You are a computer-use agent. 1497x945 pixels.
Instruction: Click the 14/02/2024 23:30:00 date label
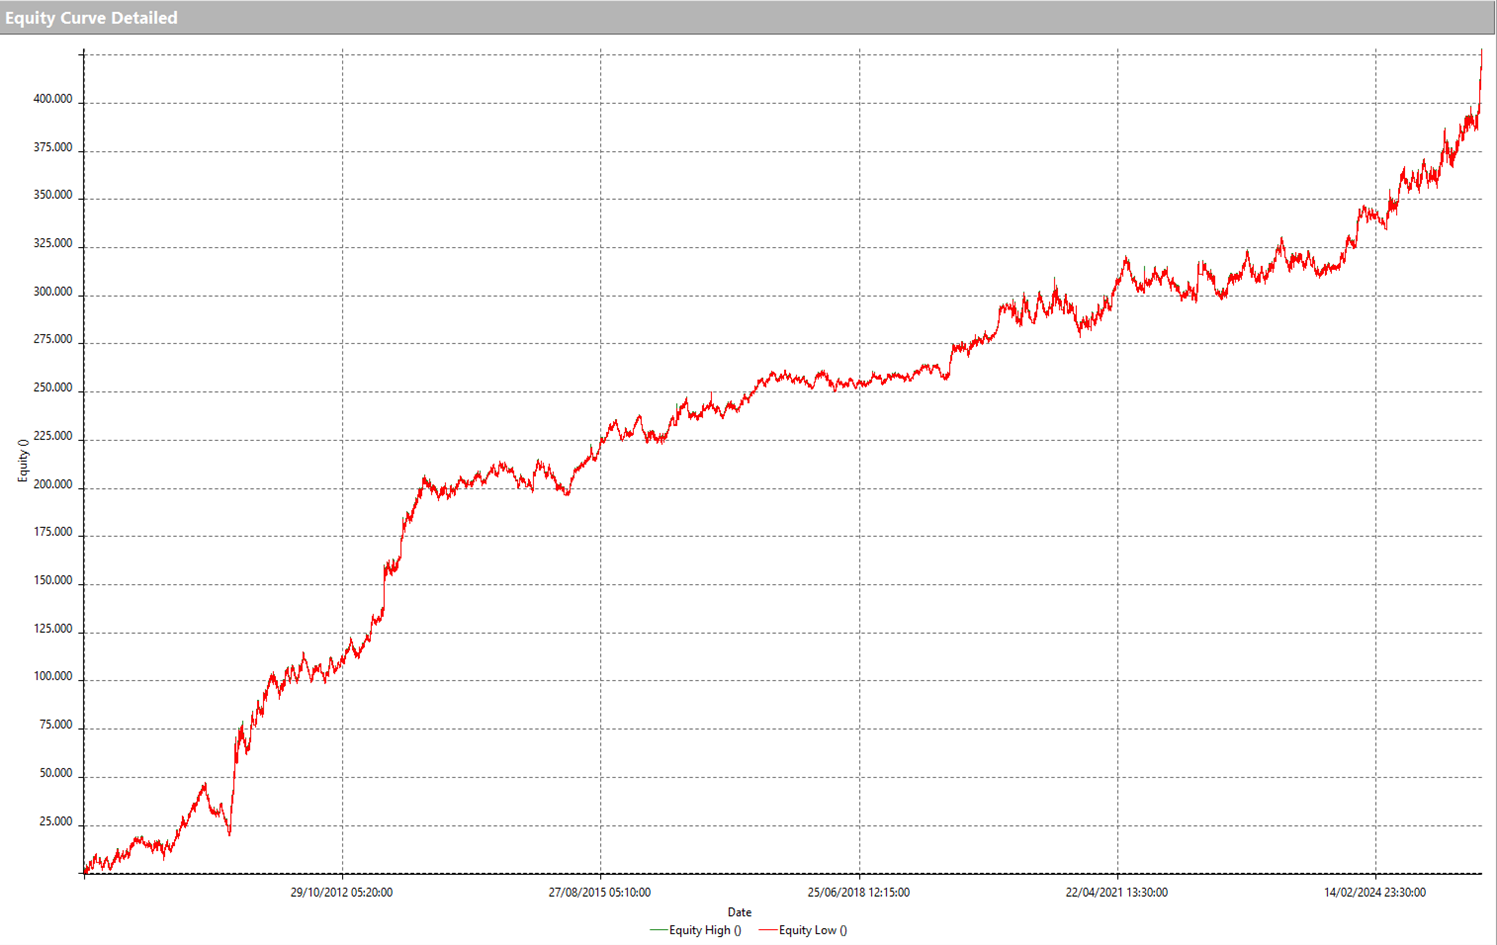pos(1375,892)
